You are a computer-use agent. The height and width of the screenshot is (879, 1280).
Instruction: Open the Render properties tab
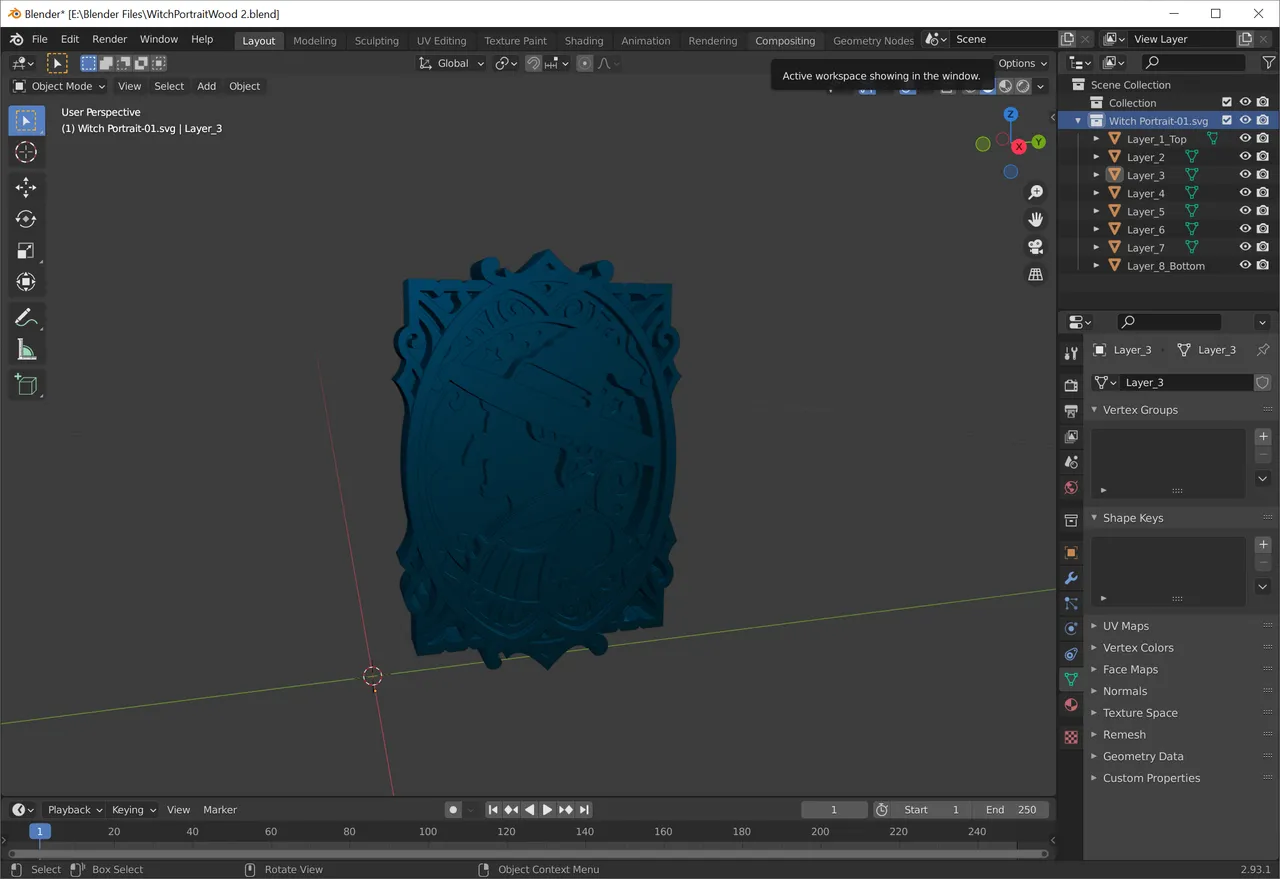click(x=1071, y=385)
